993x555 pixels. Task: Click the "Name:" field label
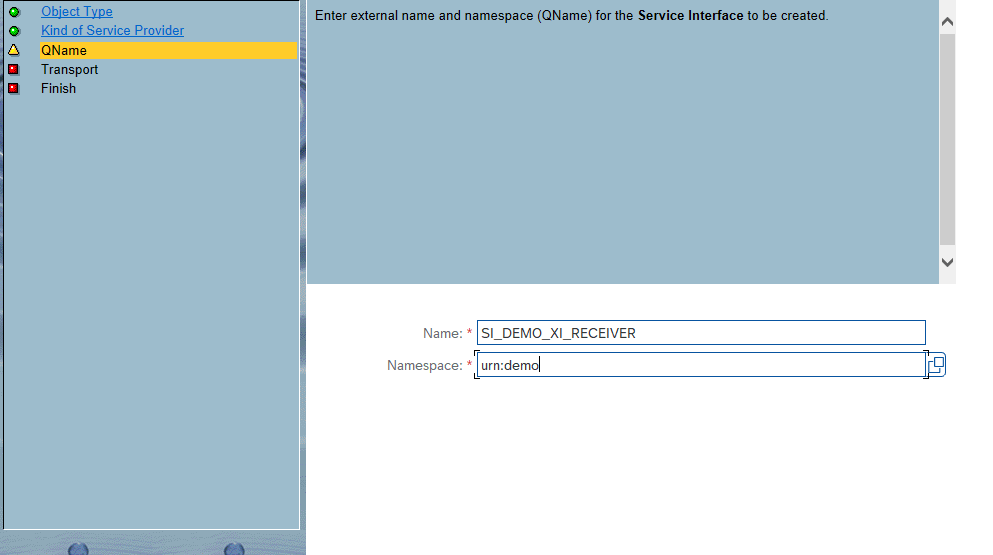pos(441,334)
